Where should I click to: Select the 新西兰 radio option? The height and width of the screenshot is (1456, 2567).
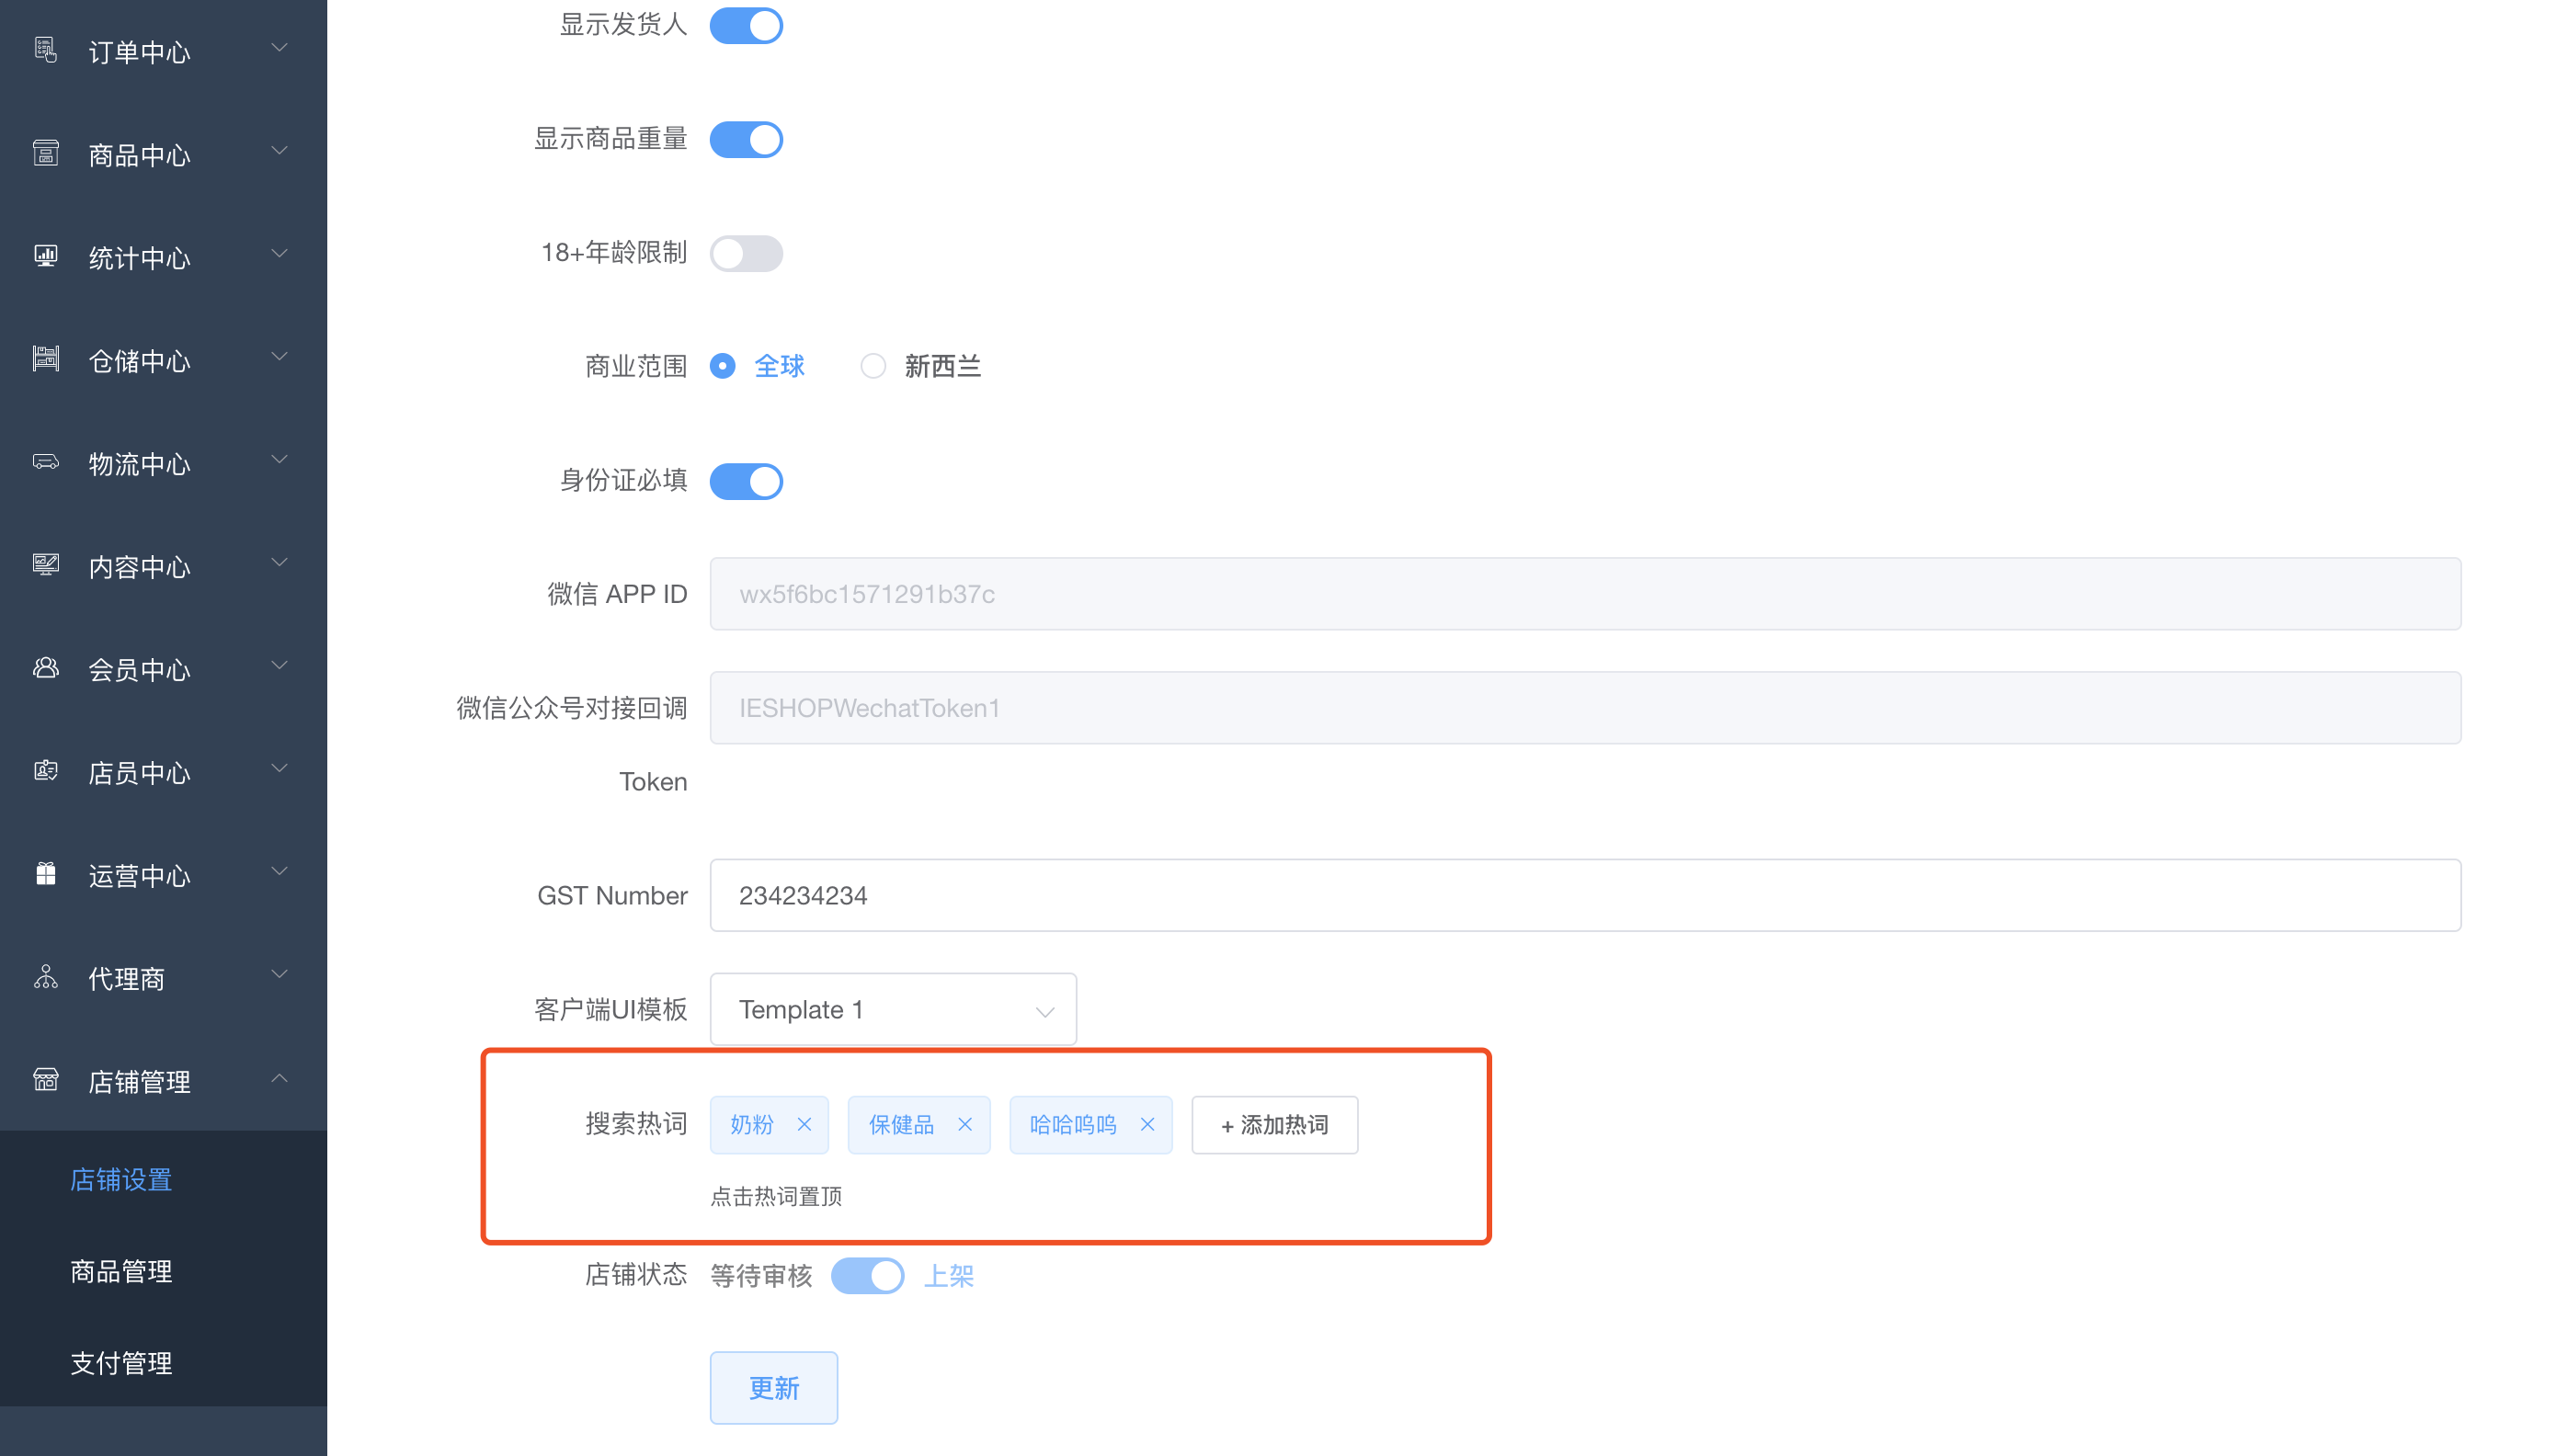[873, 366]
